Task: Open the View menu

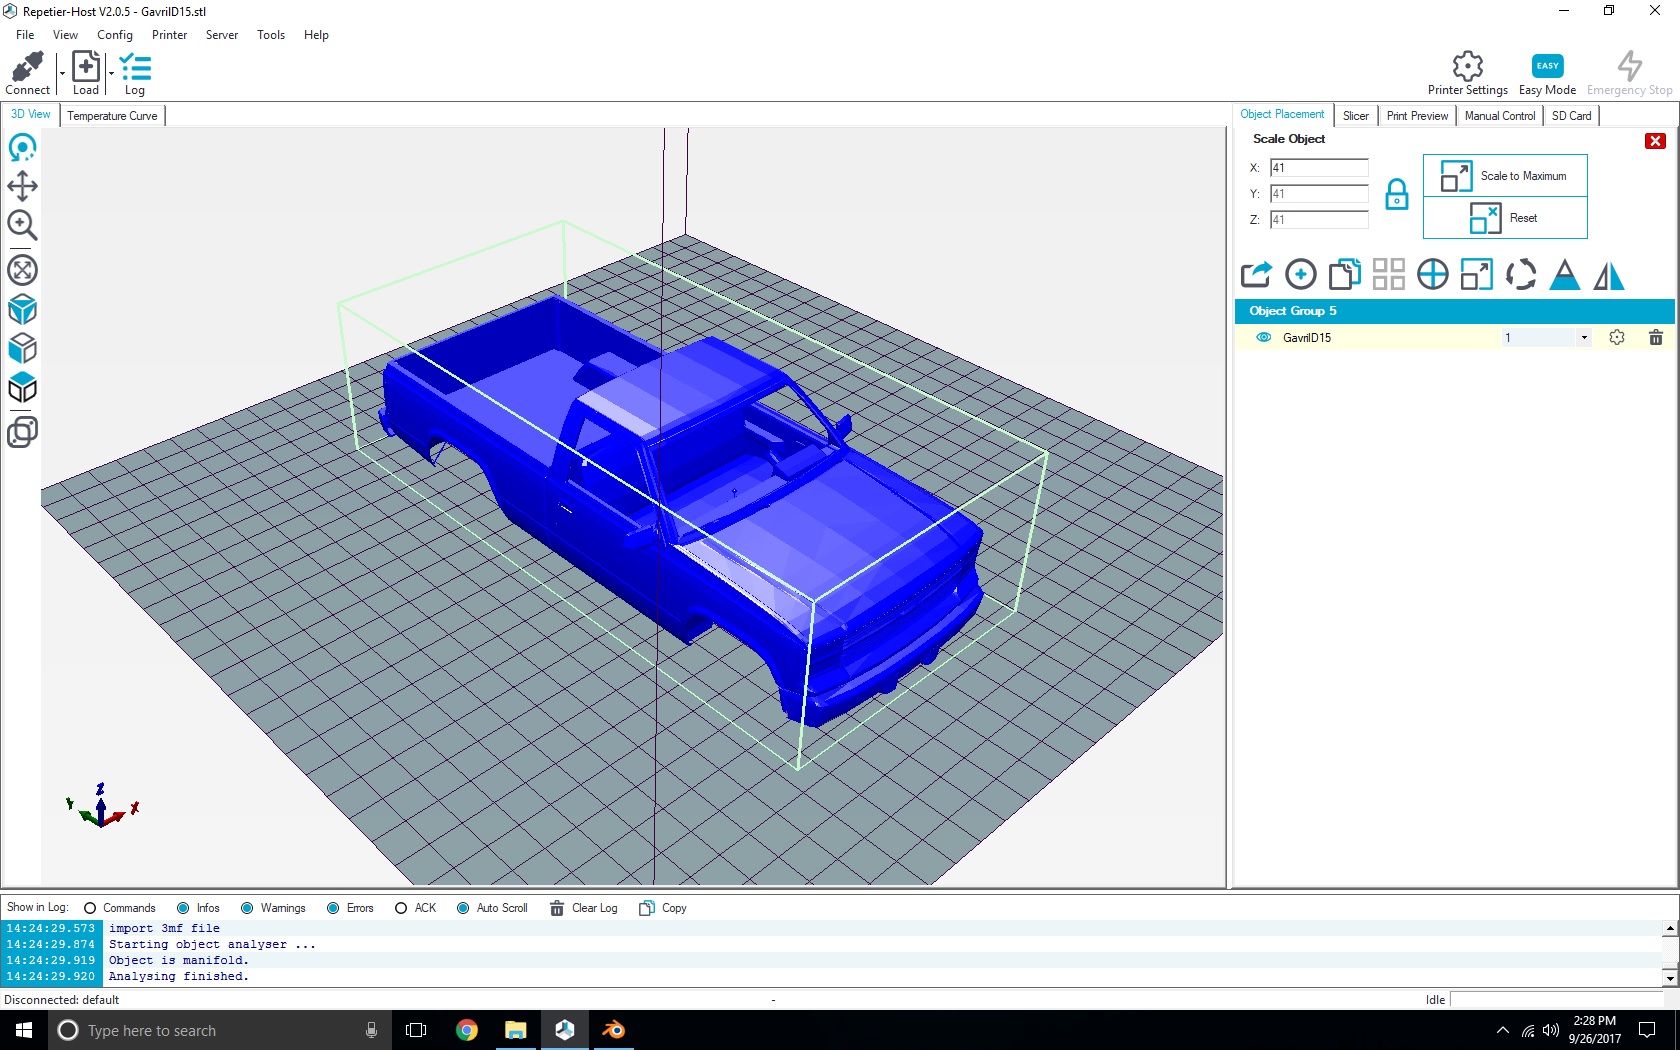Action: pyautogui.click(x=65, y=35)
